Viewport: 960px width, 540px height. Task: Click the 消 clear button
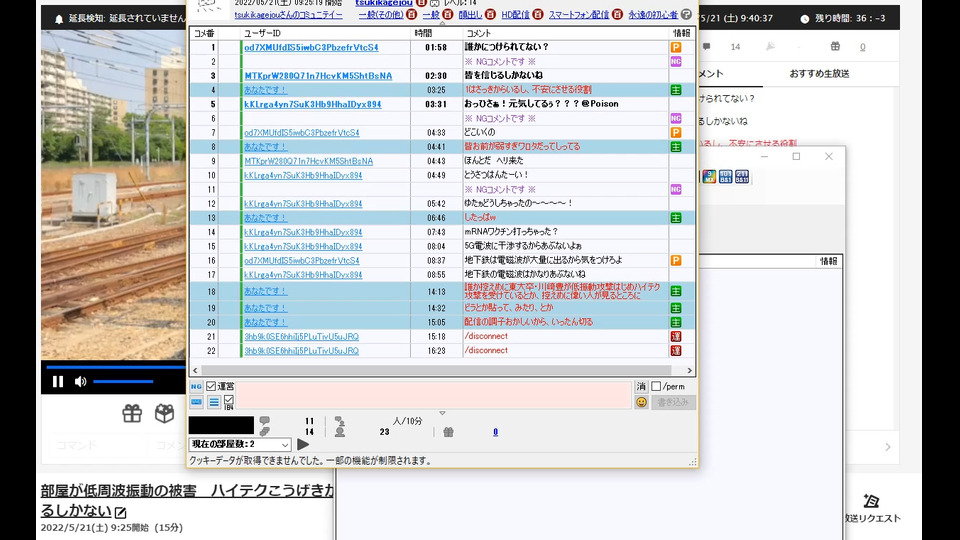(641, 386)
